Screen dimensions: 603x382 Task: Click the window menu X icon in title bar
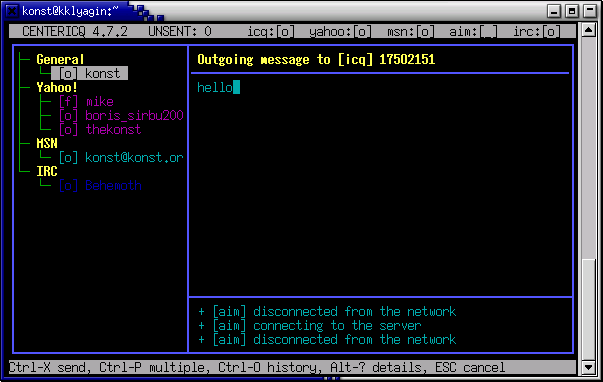tap(12, 11)
